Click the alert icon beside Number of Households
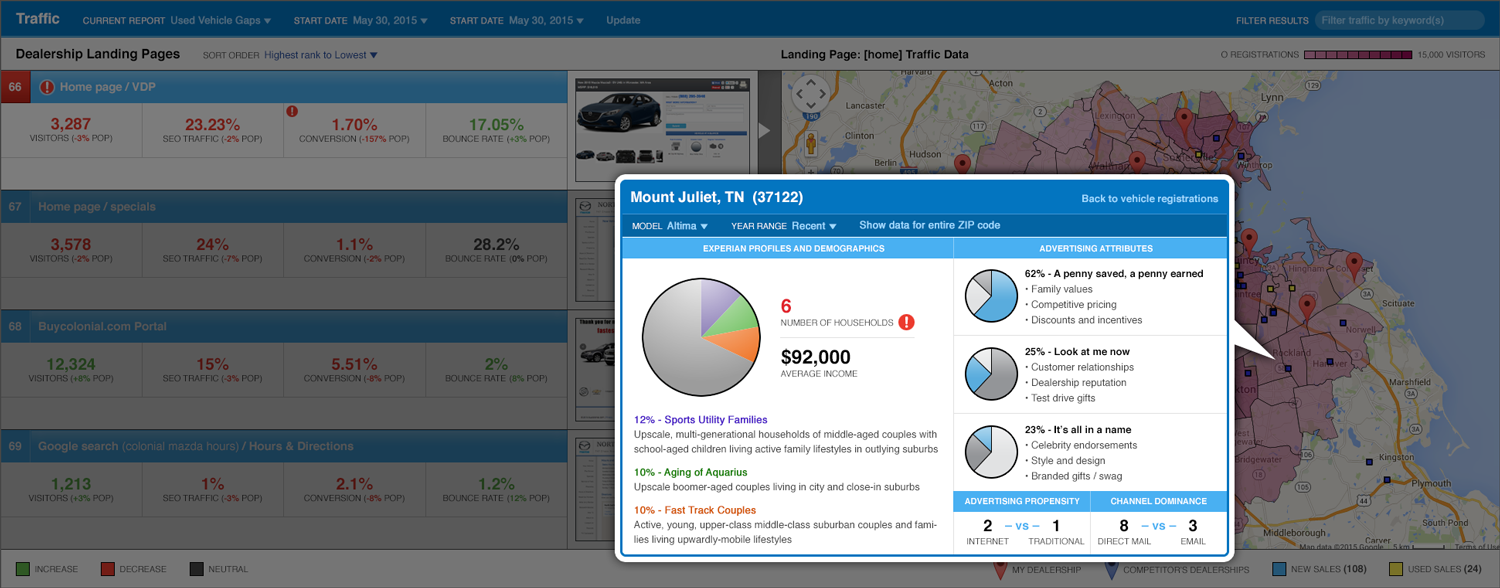Image resolution: width=1500 pixels, height=588 pixels. (906, 322)
